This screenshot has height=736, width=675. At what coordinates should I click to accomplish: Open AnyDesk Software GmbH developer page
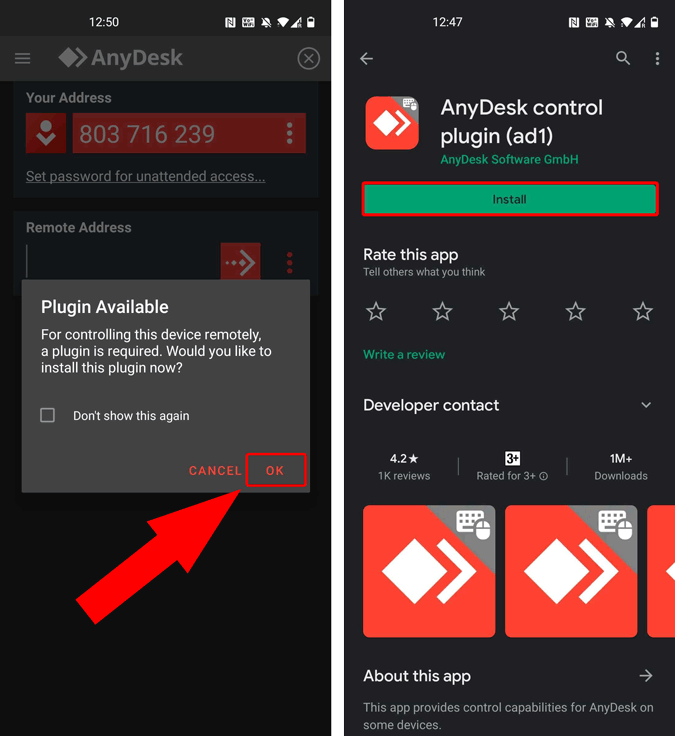[509, 160]
